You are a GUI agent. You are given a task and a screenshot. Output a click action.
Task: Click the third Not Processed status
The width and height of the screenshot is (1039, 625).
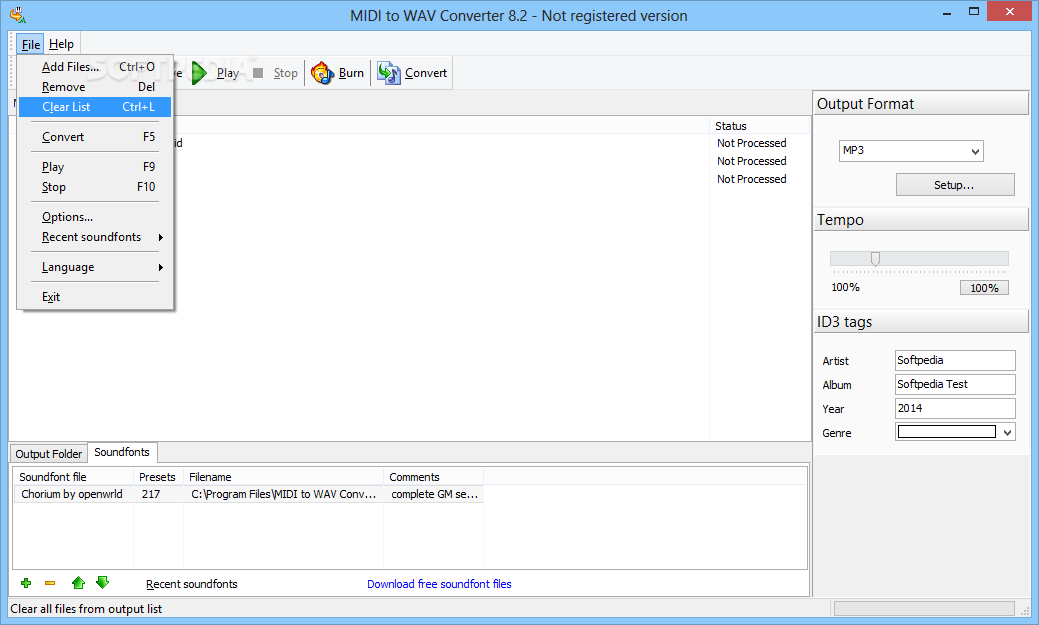(751, 179)
